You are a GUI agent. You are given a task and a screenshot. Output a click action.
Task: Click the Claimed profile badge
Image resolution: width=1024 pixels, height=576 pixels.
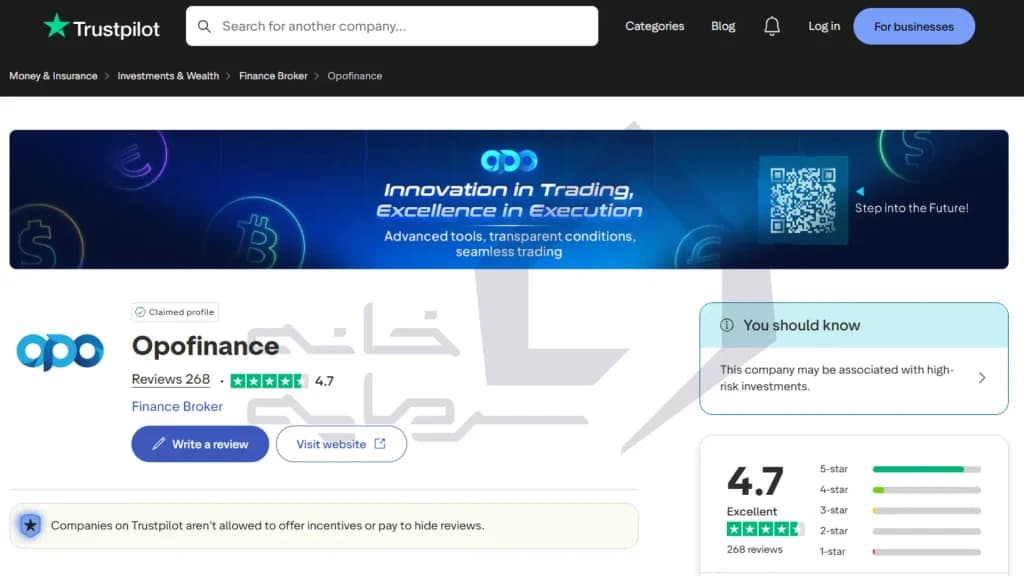click(174, 312)
